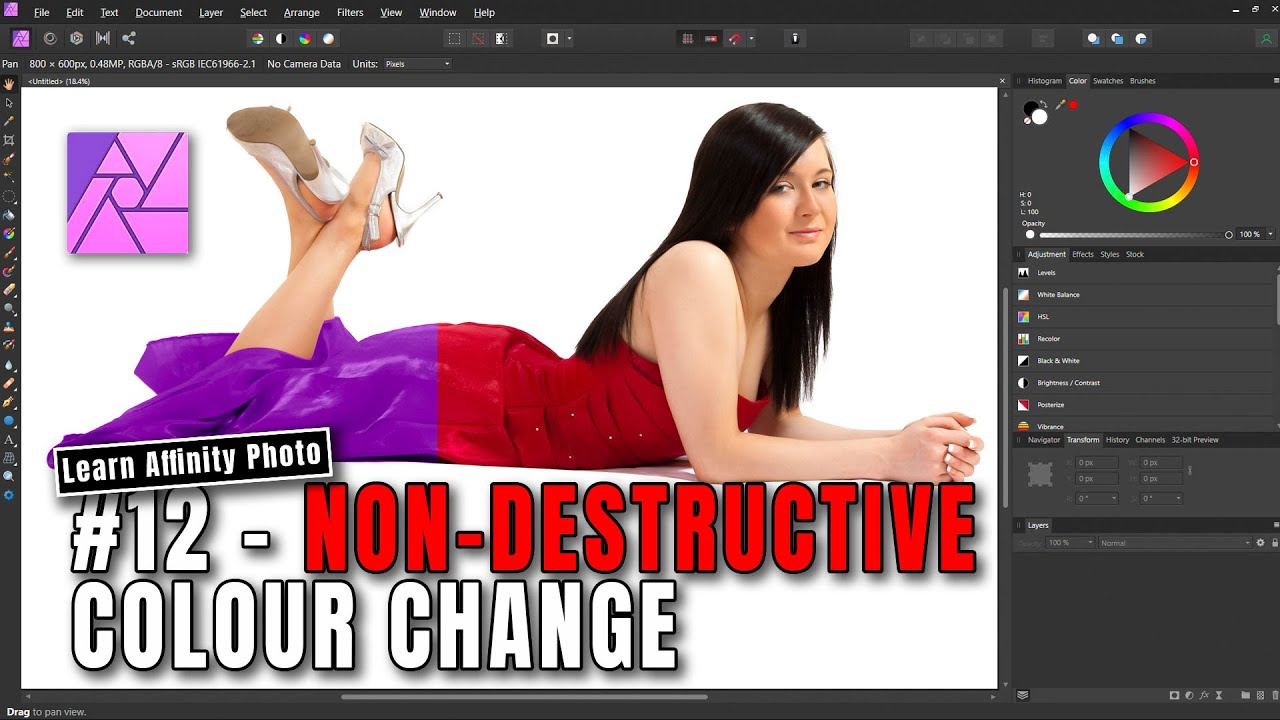The width and height of the screenshot is (1280, 720).
Task: Select the Gradient tool
Action: (9, 233)
